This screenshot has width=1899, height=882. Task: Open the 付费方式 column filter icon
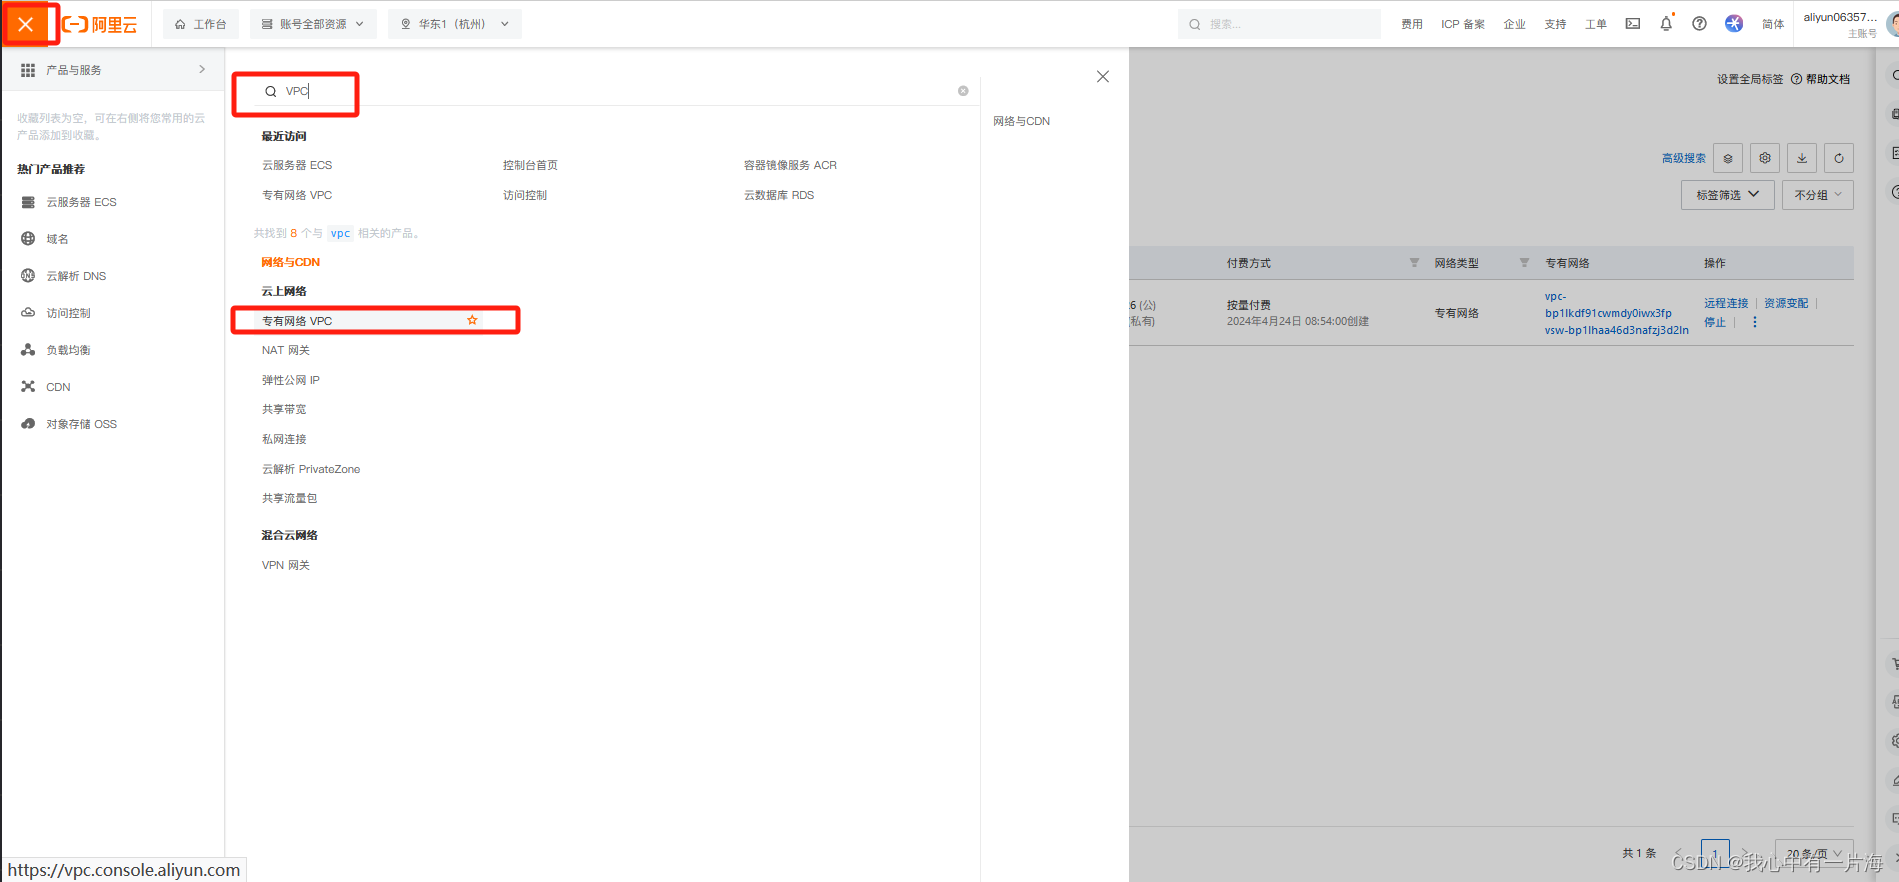click(1414, 263)
